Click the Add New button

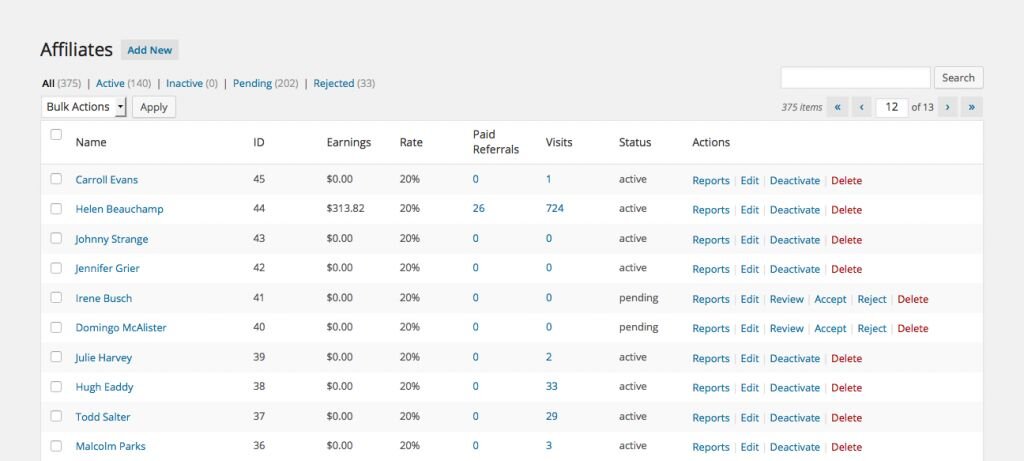coord(150,50)
